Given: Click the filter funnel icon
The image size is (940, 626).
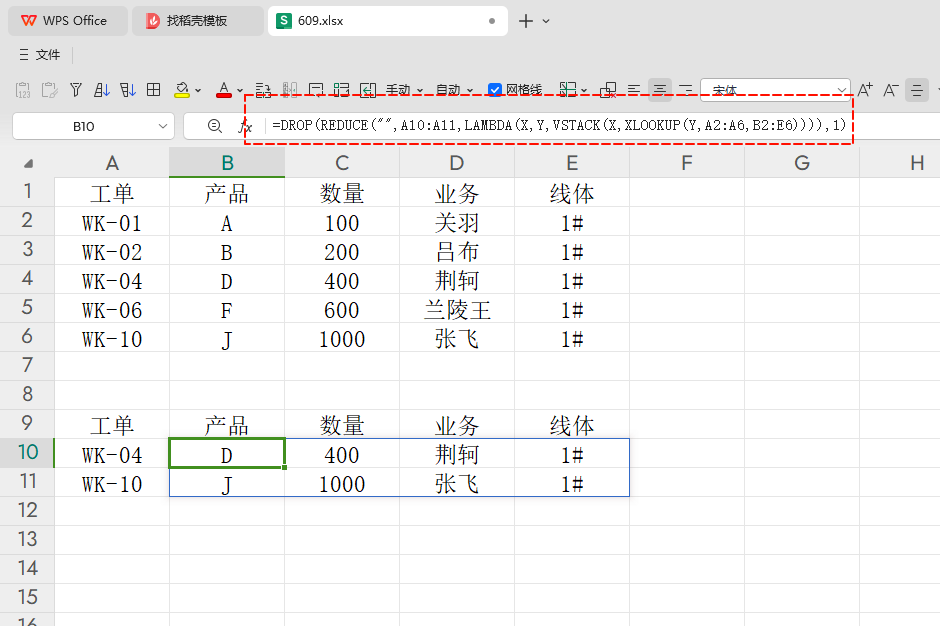Looking at the screenshot, I should coord(76,90).
